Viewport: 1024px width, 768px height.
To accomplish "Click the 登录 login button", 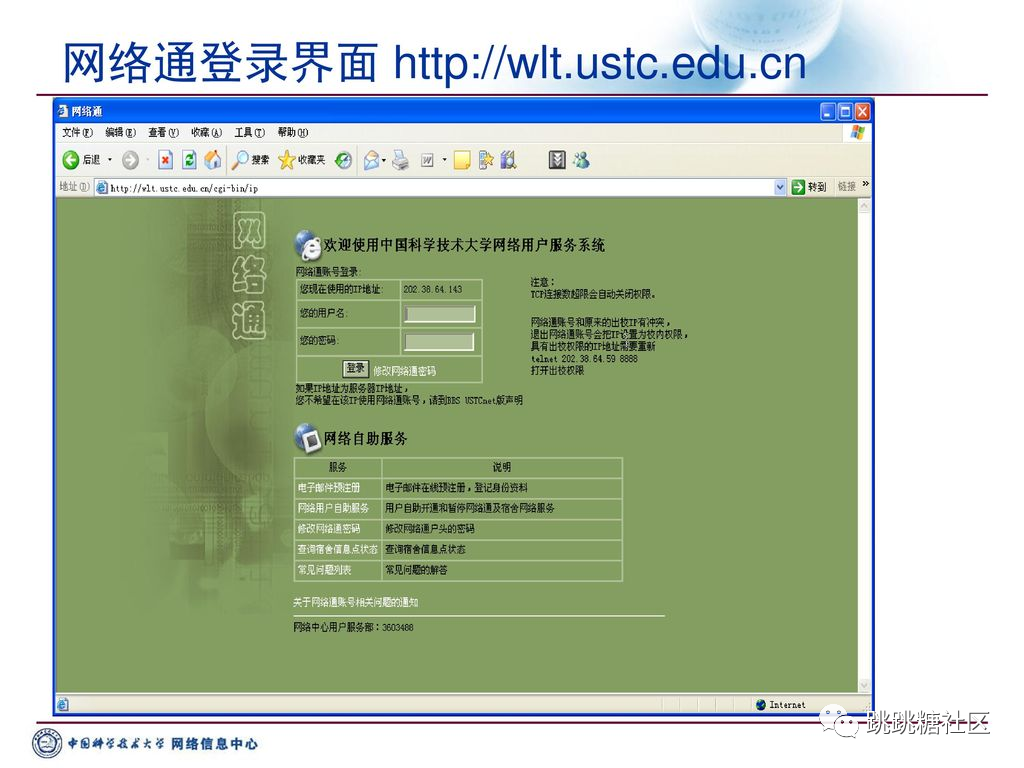I will 356,368.
